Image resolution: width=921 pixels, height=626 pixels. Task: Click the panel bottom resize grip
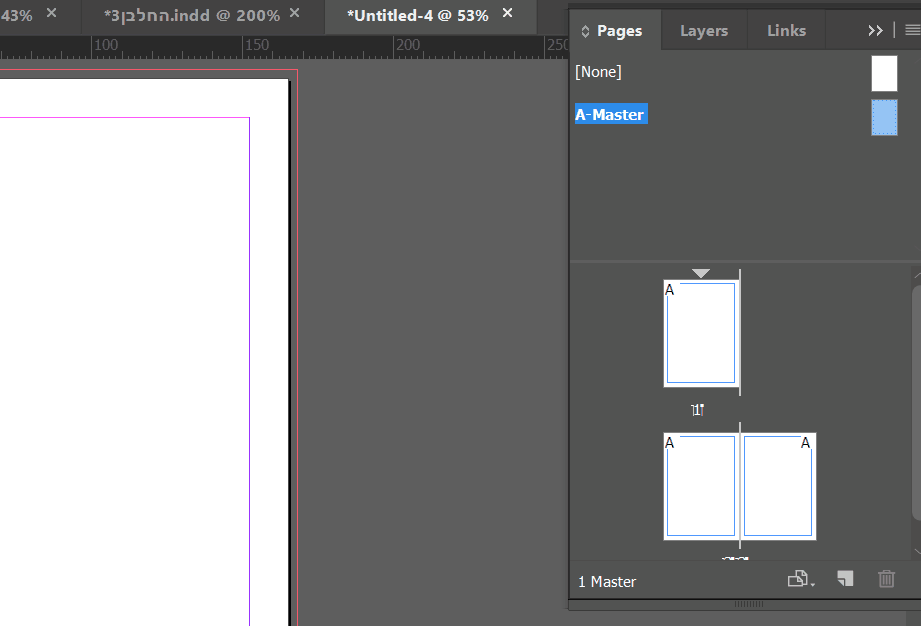749,604
